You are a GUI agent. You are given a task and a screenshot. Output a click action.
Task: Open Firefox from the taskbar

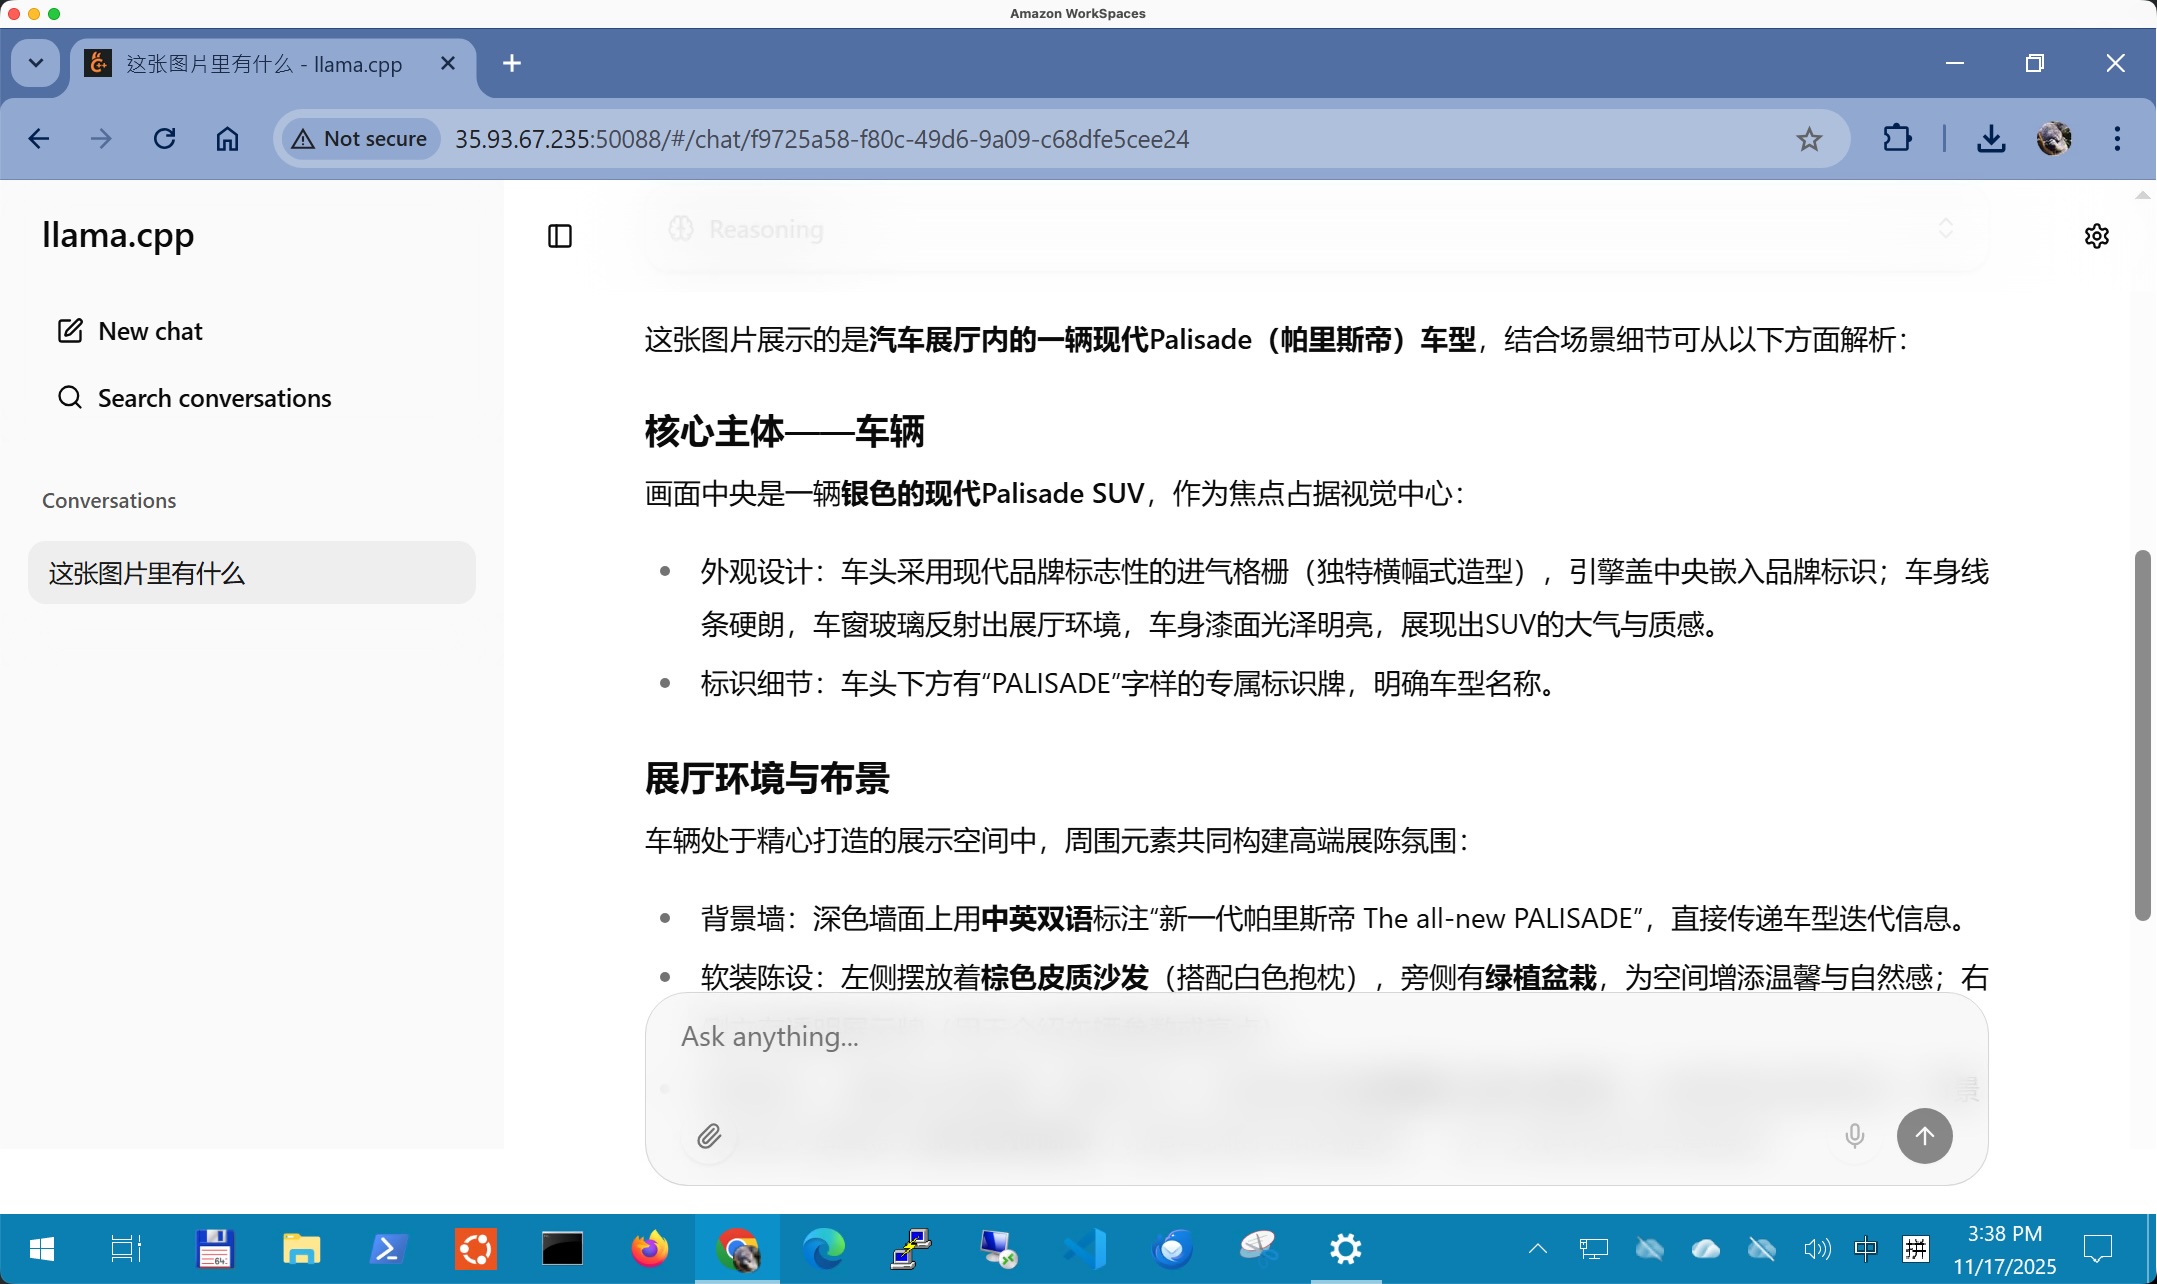[650, 1248]
